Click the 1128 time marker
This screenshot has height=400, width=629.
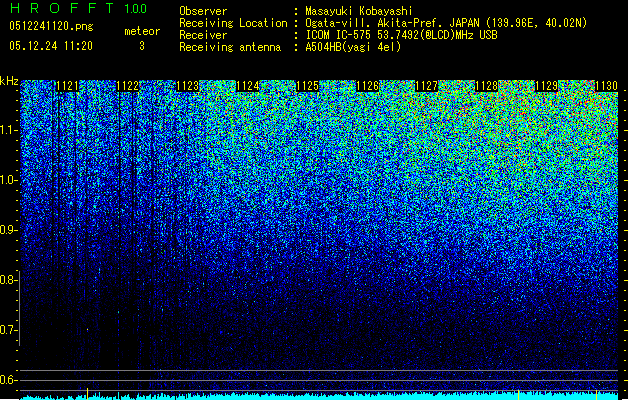487,86
